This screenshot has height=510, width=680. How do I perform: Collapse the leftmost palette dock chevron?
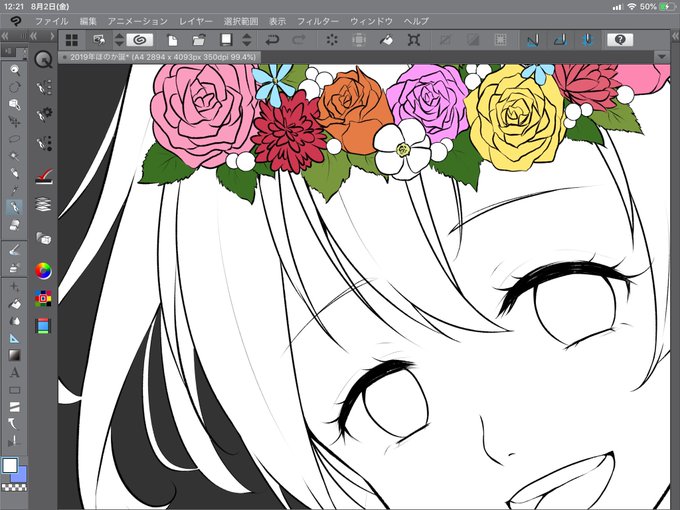click(5, 36)
